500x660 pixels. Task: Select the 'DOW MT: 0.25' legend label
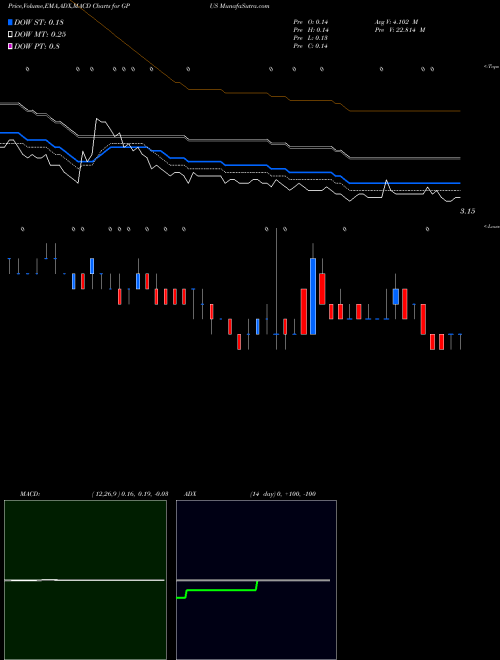(40, 35)
